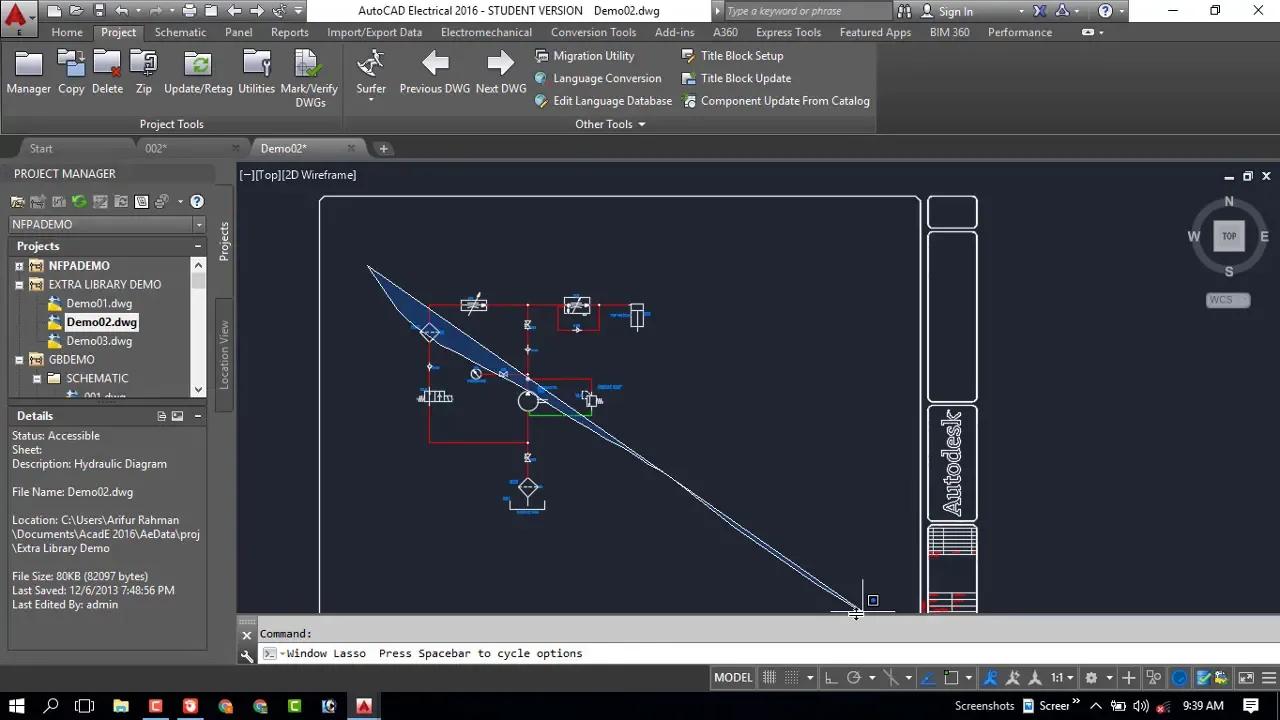Switch to the Schematic ribbon tab
Image resolution: width=1280 pixels, height=720 pixels.
[x=180, y=32]
